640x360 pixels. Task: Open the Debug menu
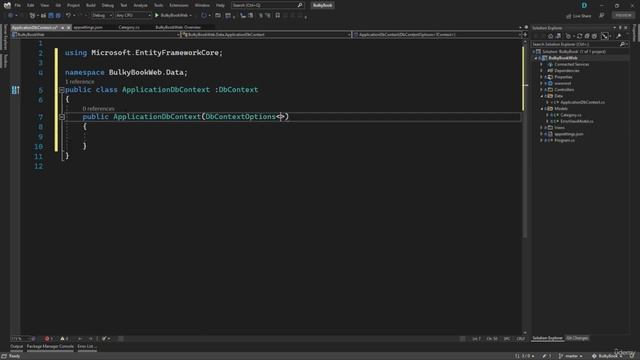(x=108, y=5)
